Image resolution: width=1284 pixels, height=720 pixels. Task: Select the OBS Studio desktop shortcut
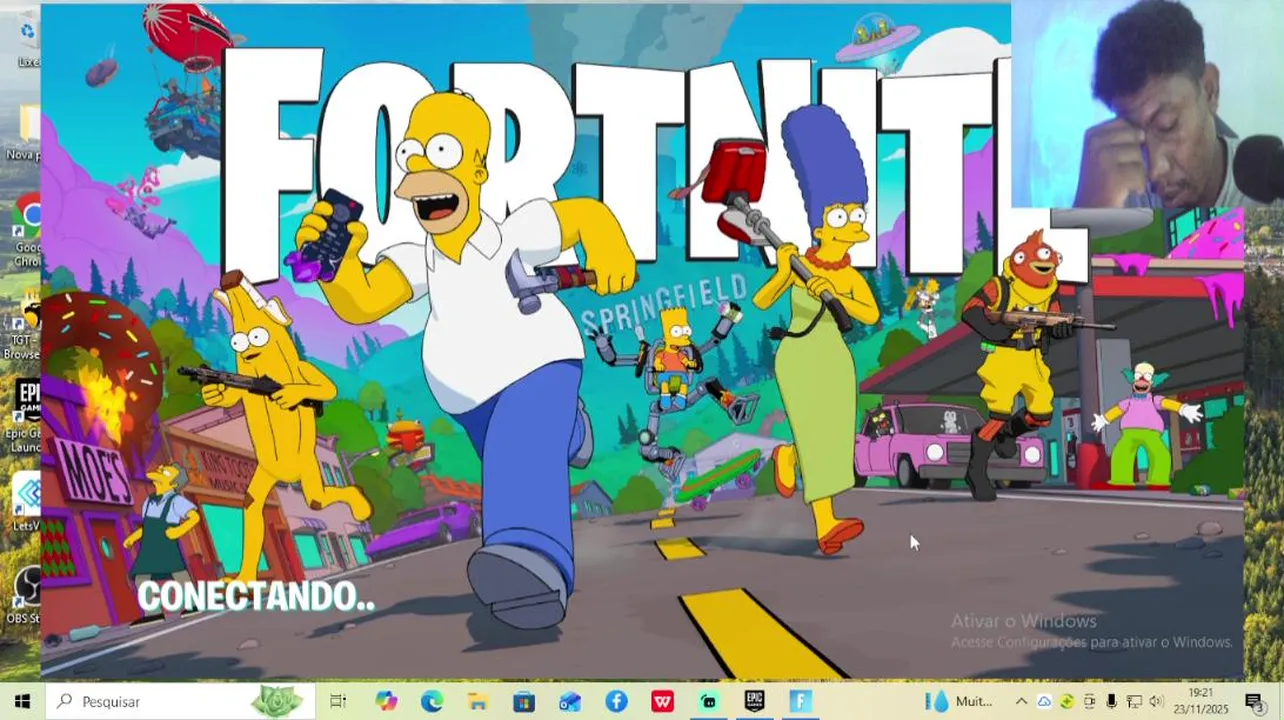[24, 596]
